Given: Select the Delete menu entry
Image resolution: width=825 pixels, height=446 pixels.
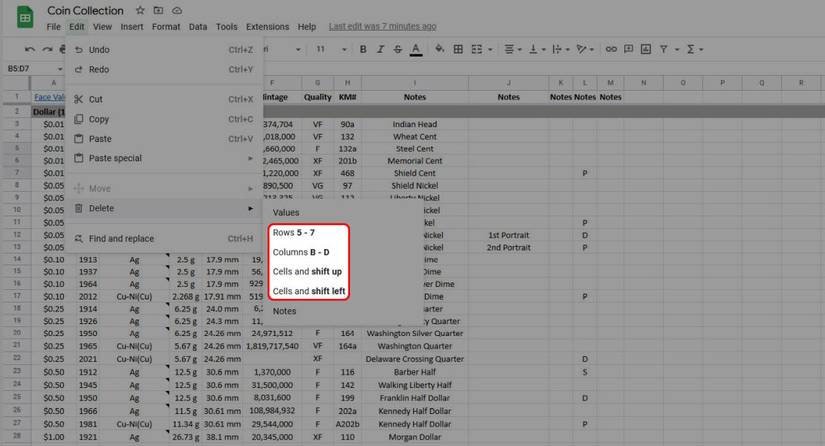Looking at the screenshot, I should pyautogui.click(x=164, y=208).
